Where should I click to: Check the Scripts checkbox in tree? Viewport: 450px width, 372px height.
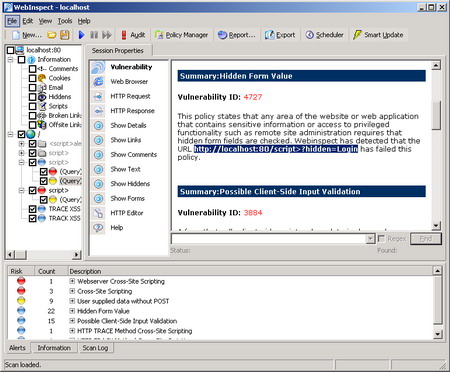(x=32, y=106)
